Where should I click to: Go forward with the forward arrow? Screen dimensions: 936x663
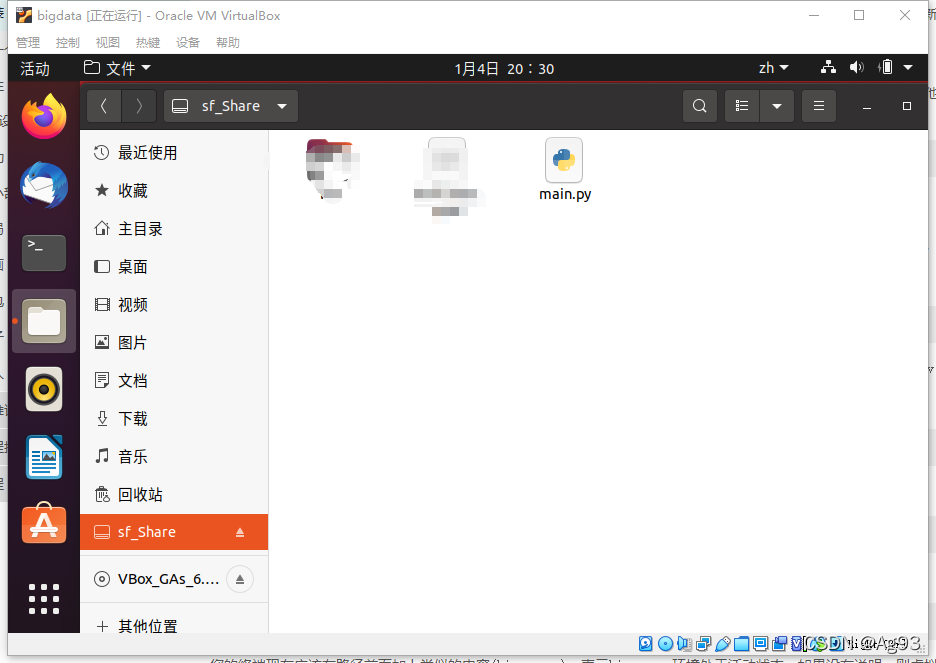coord(139,106)
